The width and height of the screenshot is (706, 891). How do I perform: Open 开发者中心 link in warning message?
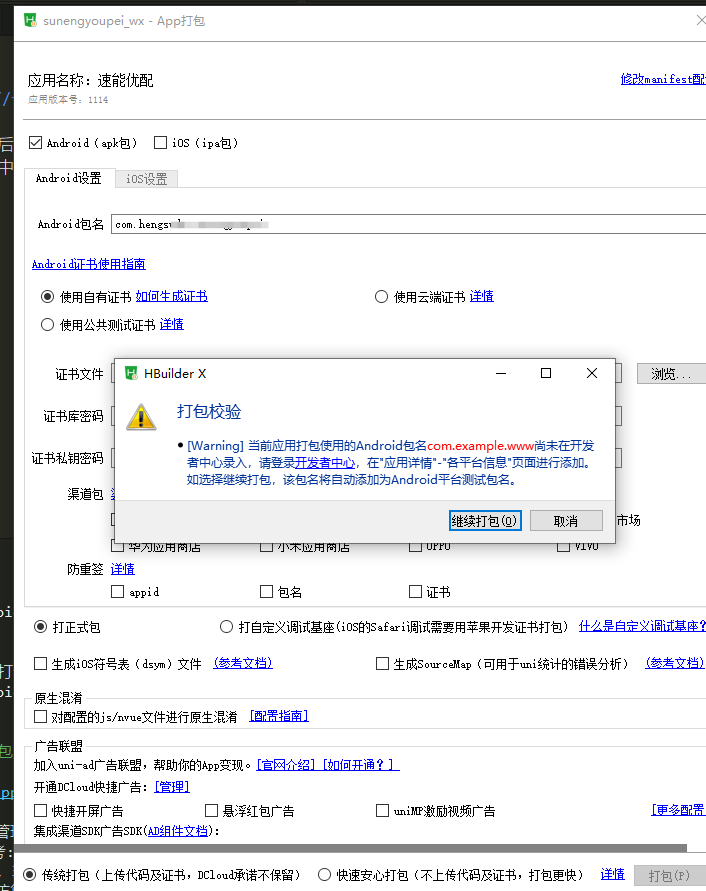tap(325, 463)
